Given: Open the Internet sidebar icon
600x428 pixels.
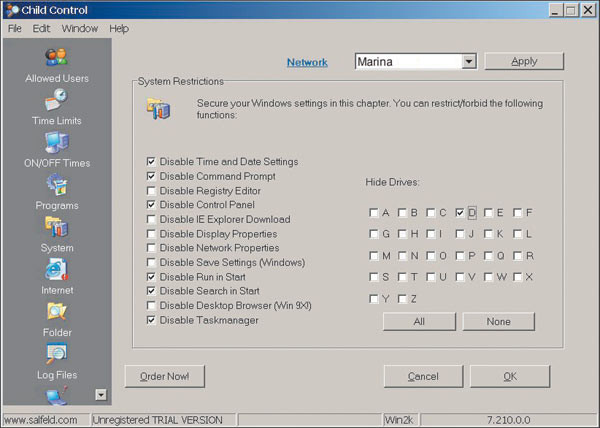Looking at the screenshot, I should 56,271.
